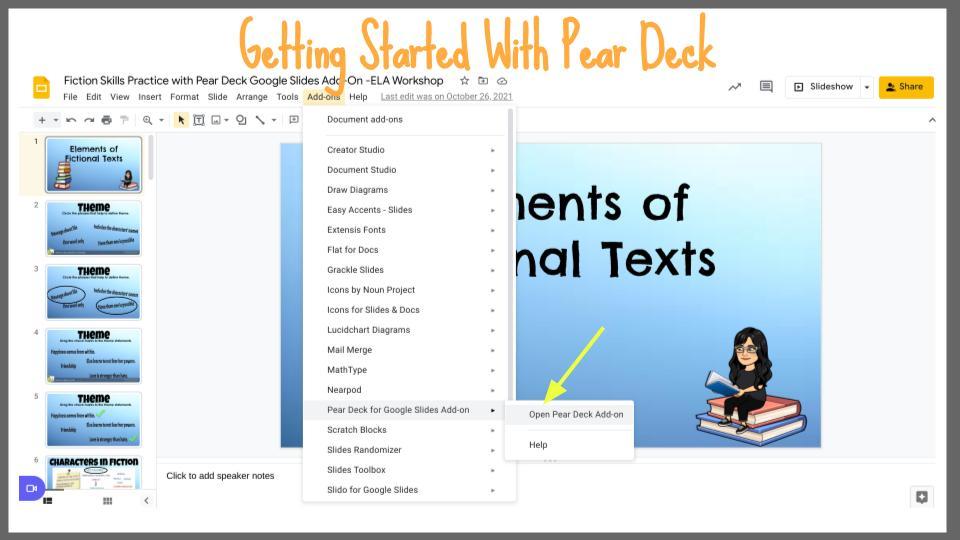The height and width of the screenshot is (540, 960).
Task: Open the Insert menu
Action: click(x=149, y=97)
